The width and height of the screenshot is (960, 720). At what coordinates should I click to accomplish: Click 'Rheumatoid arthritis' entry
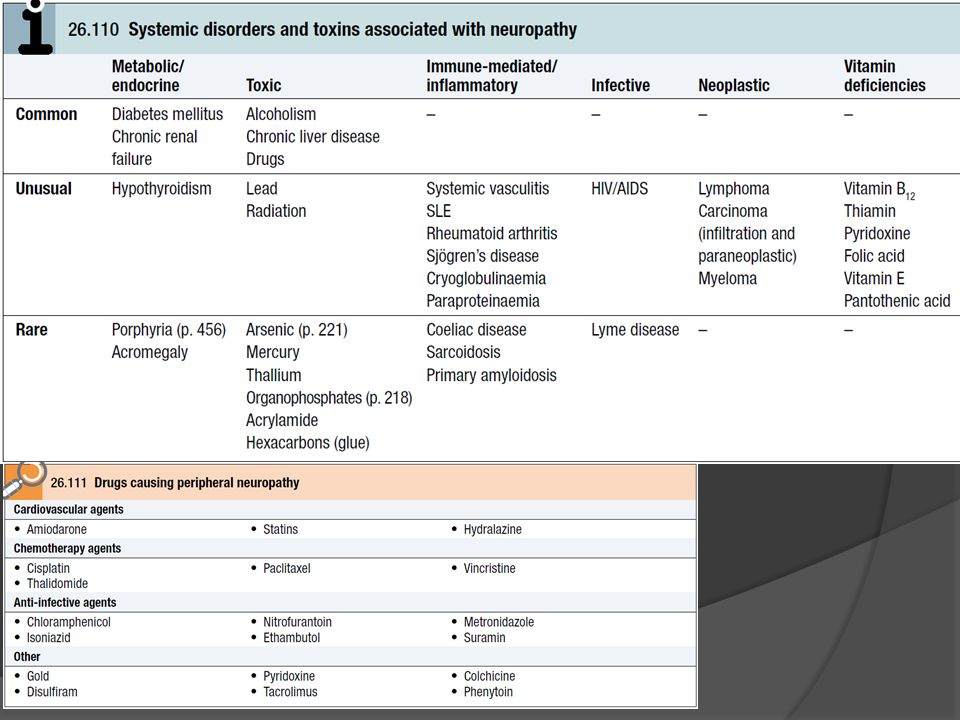(x=492, y=234)
